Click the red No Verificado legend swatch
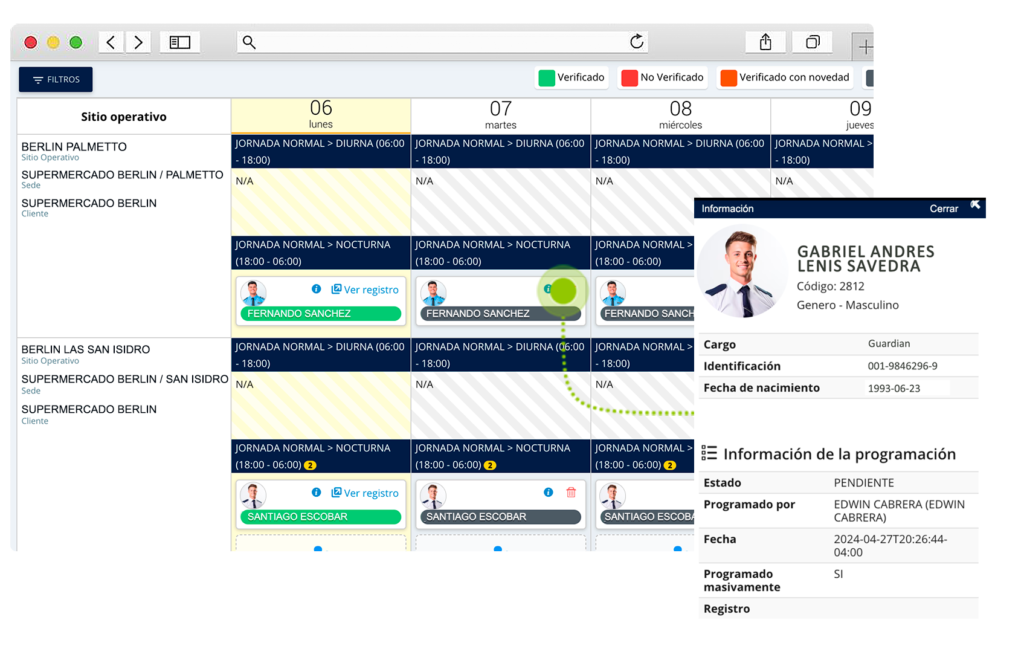Screen dimensions: 1024x660 tap(629, 78)
